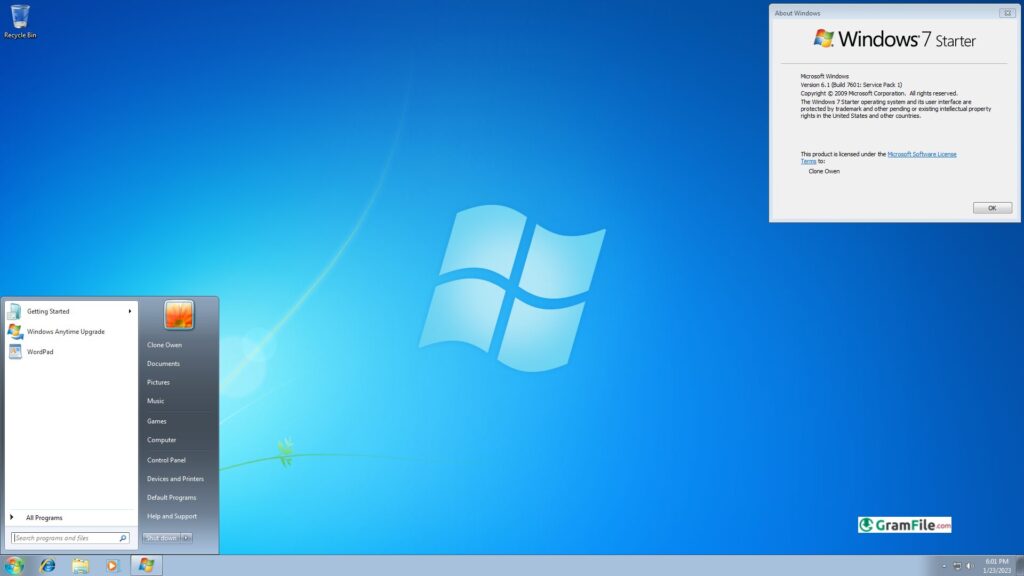Expand hidden icons in the system tray

pos(944,566)
